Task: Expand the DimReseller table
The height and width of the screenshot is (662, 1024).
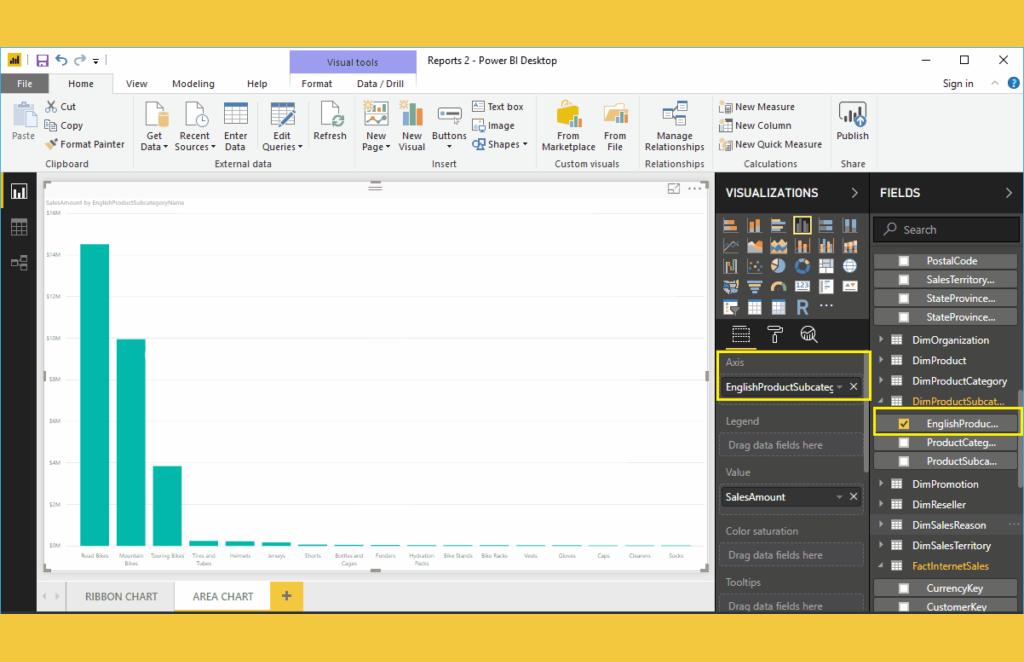Action: pyautogui.click(x=881, y=503)
